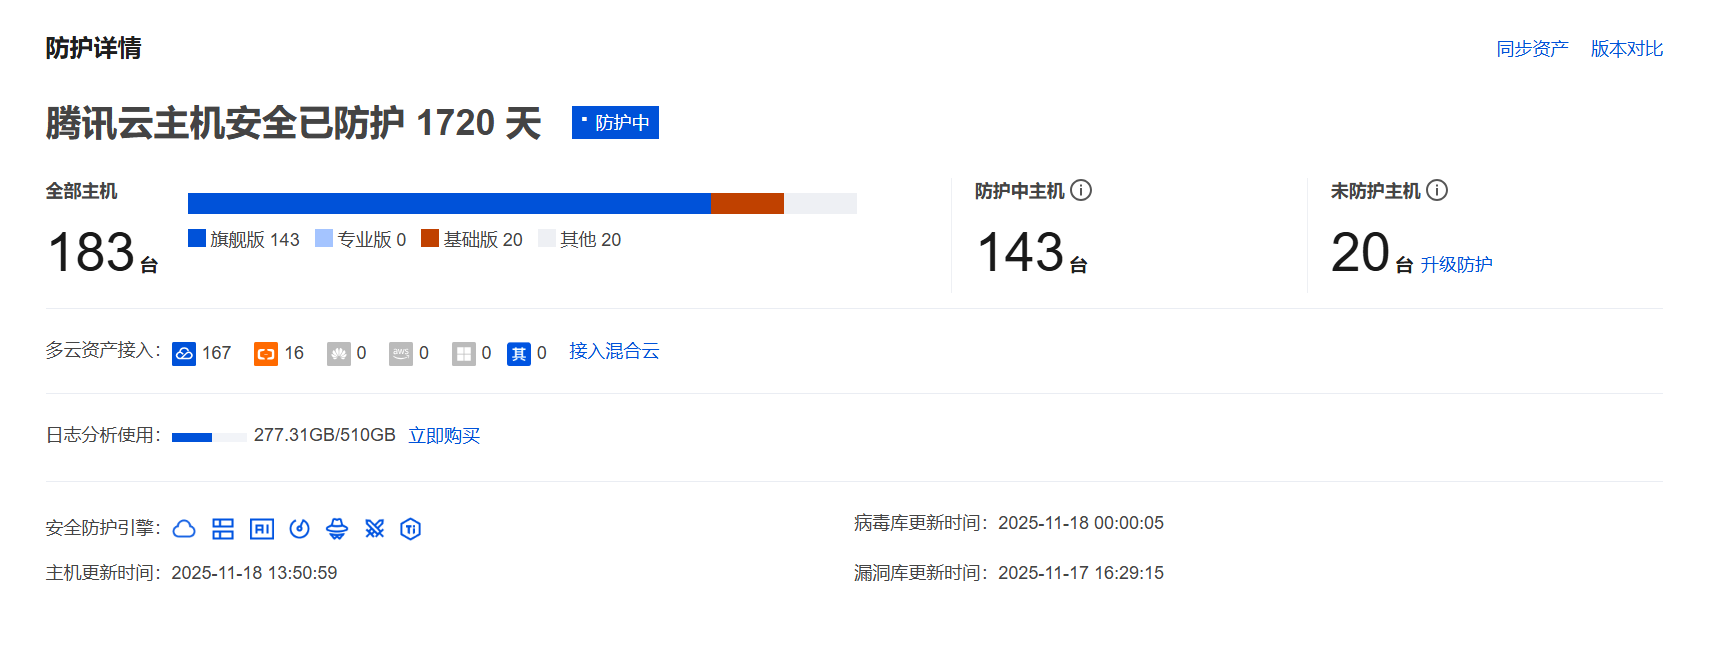Click the 基础版 orange legend swatch

pos(430,238)
